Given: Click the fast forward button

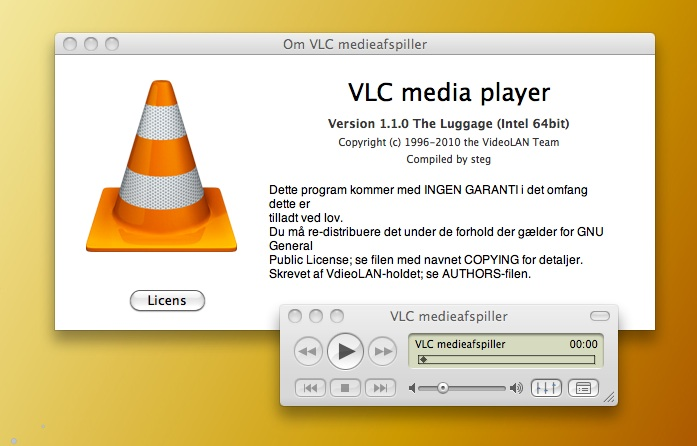Looking at the screenshot, I should pos(382,351).
